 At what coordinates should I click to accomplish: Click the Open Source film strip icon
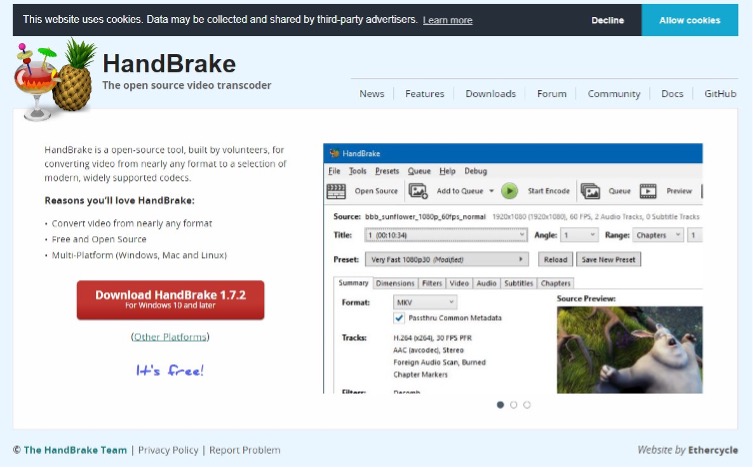[x=336, y=191]
